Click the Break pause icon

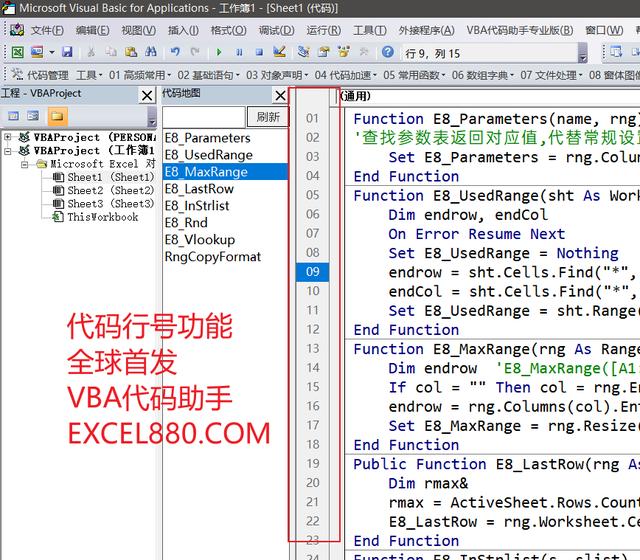click(239, 52)
